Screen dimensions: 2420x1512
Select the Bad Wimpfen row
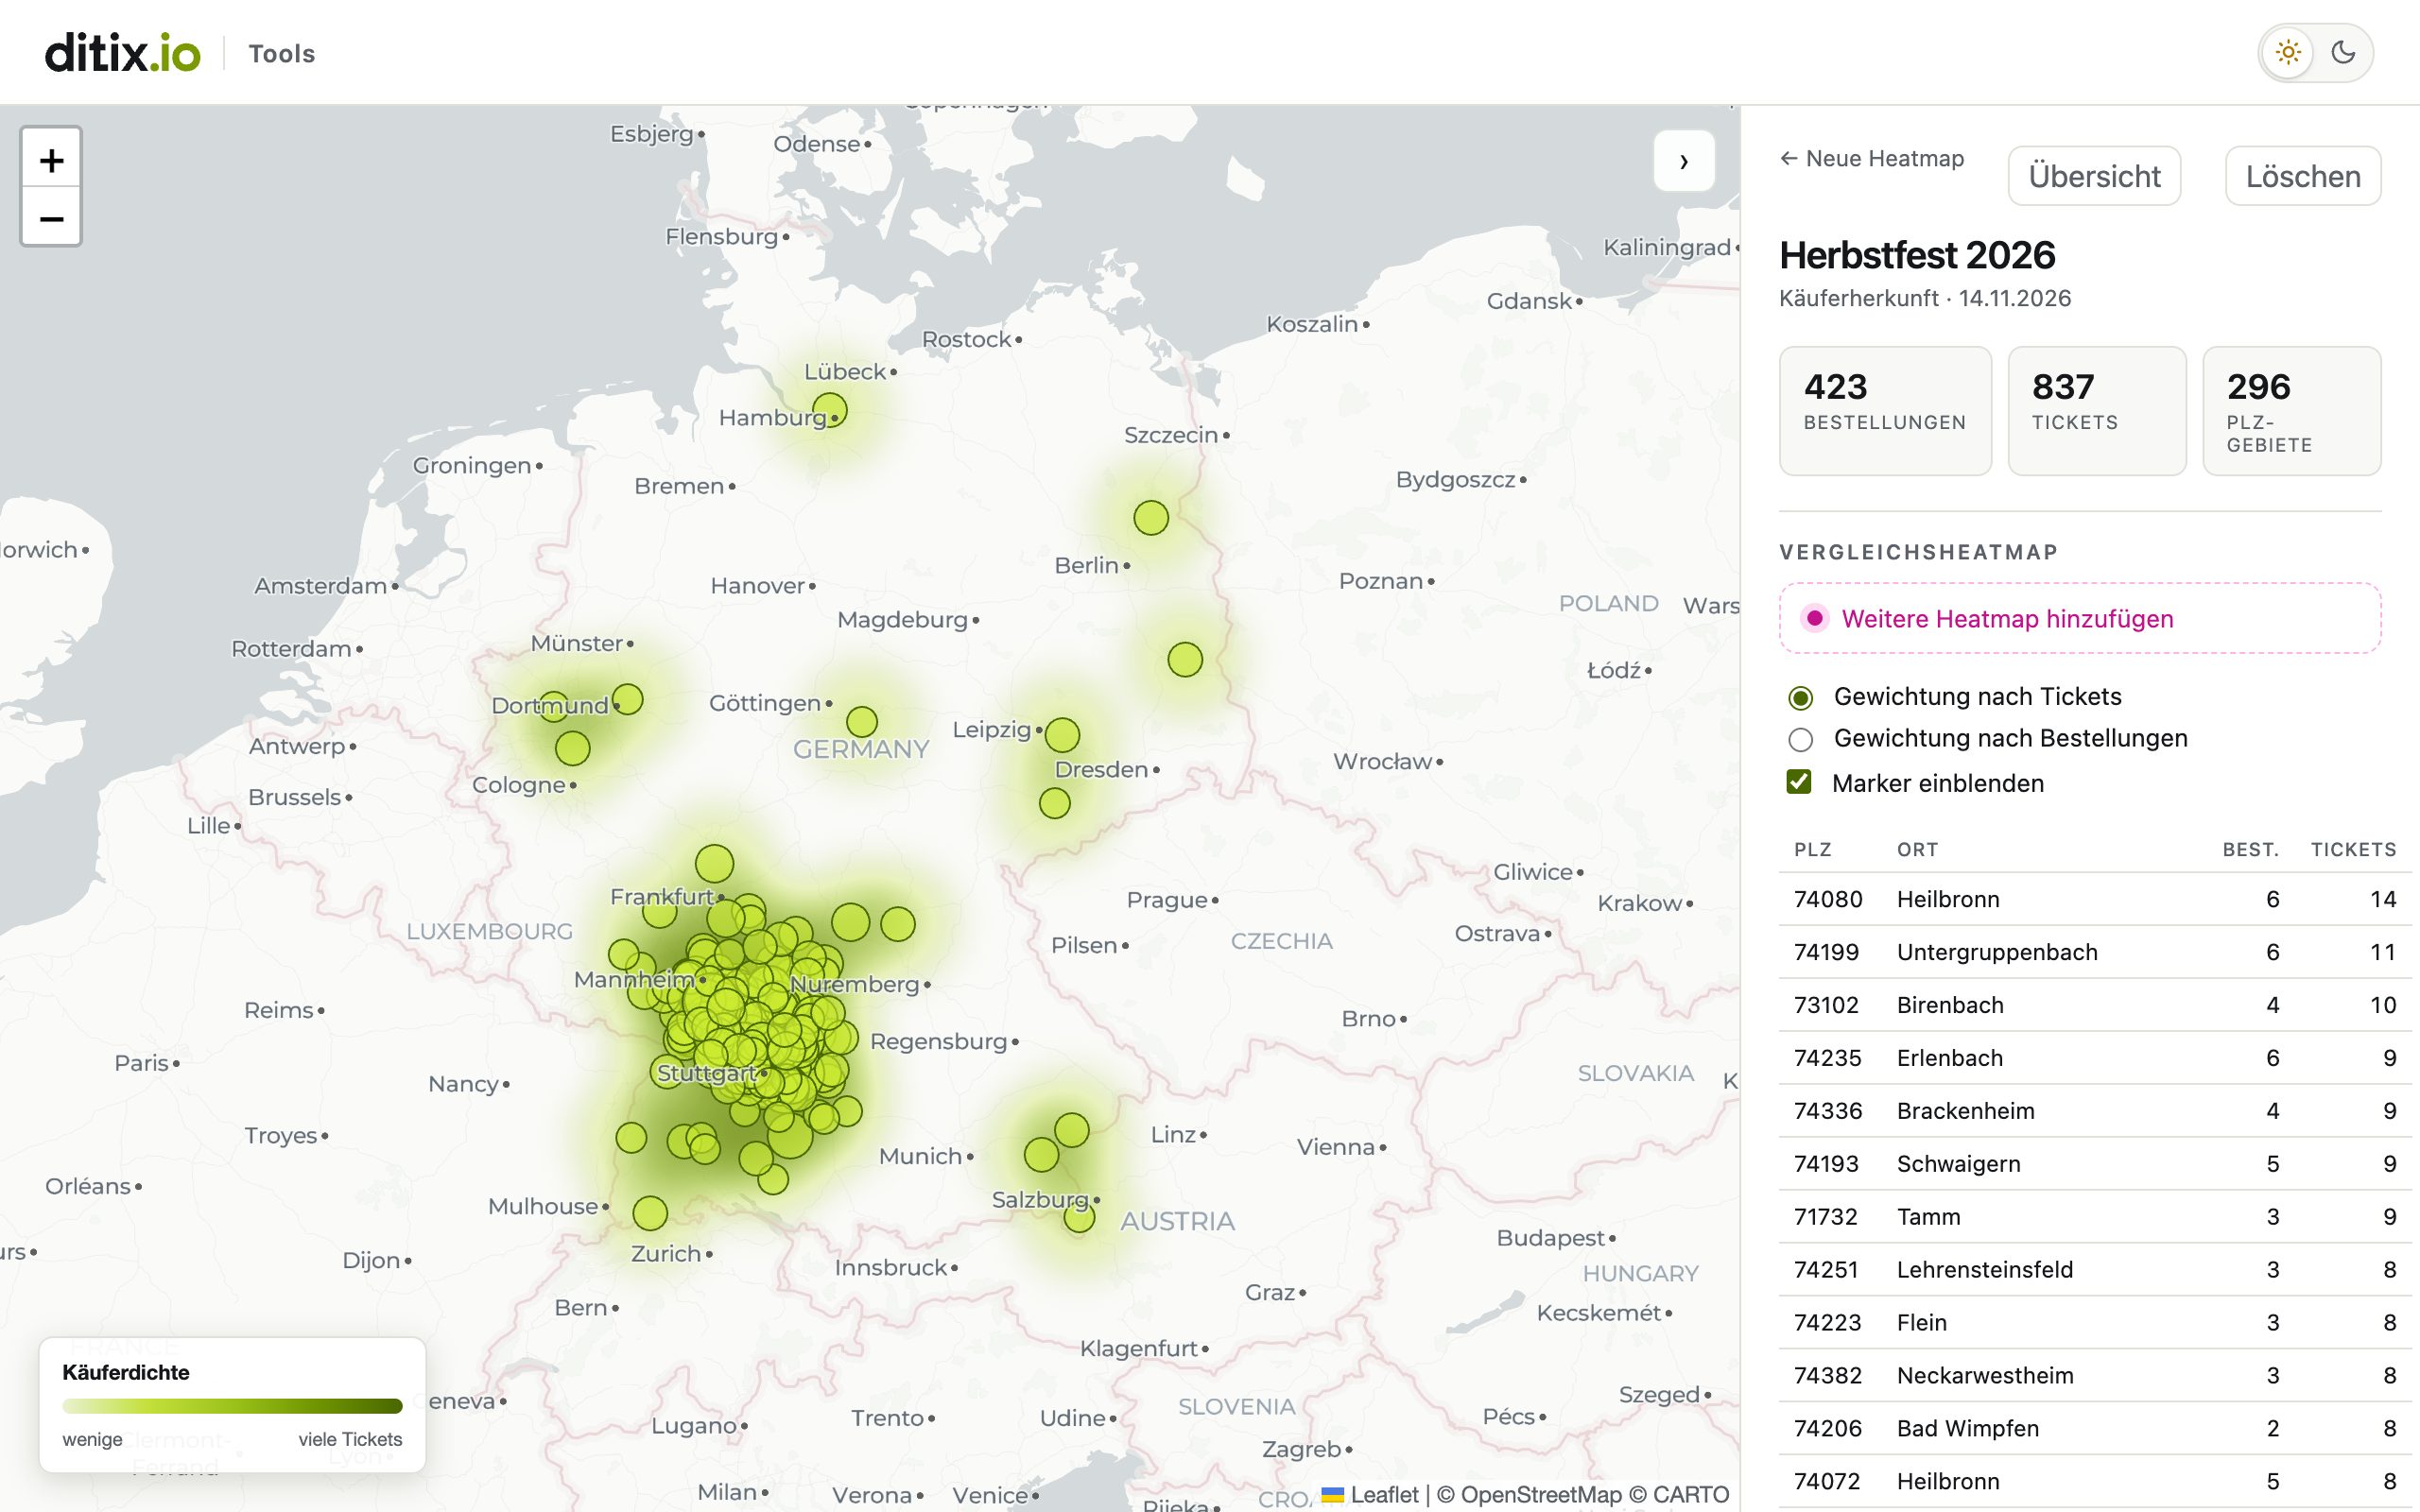pyautogui.click(x=2095, y=1428)
